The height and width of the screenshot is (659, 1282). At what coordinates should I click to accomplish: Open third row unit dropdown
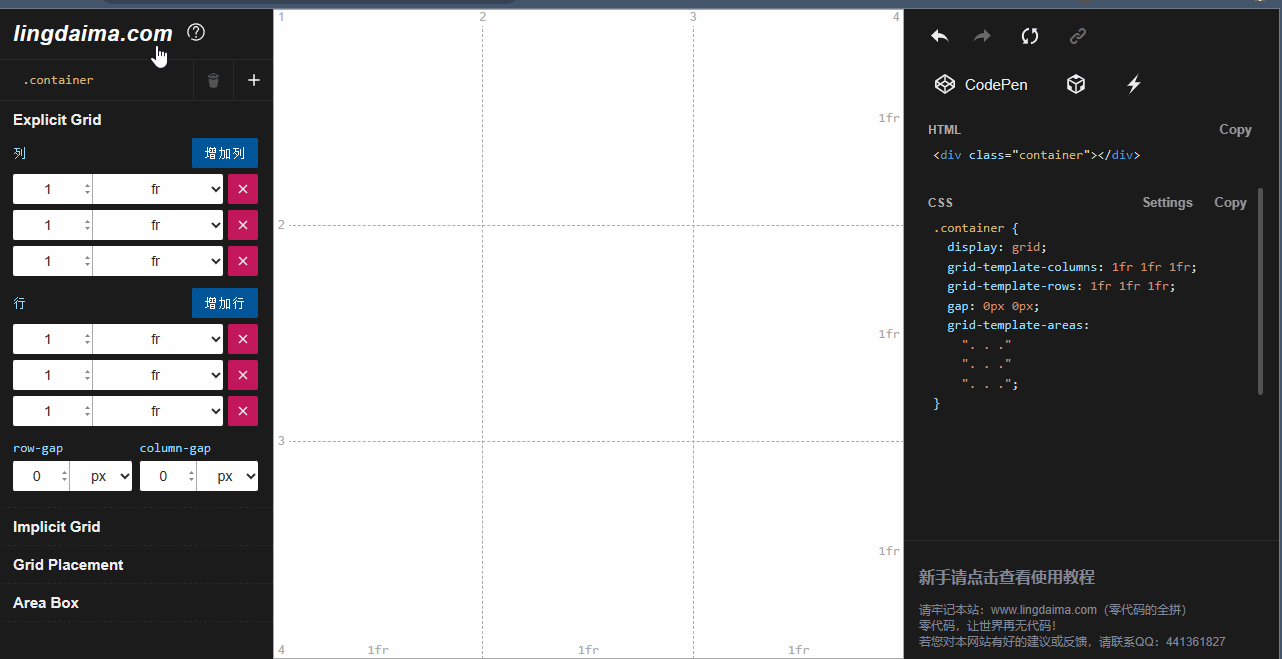tap(158, 411)
